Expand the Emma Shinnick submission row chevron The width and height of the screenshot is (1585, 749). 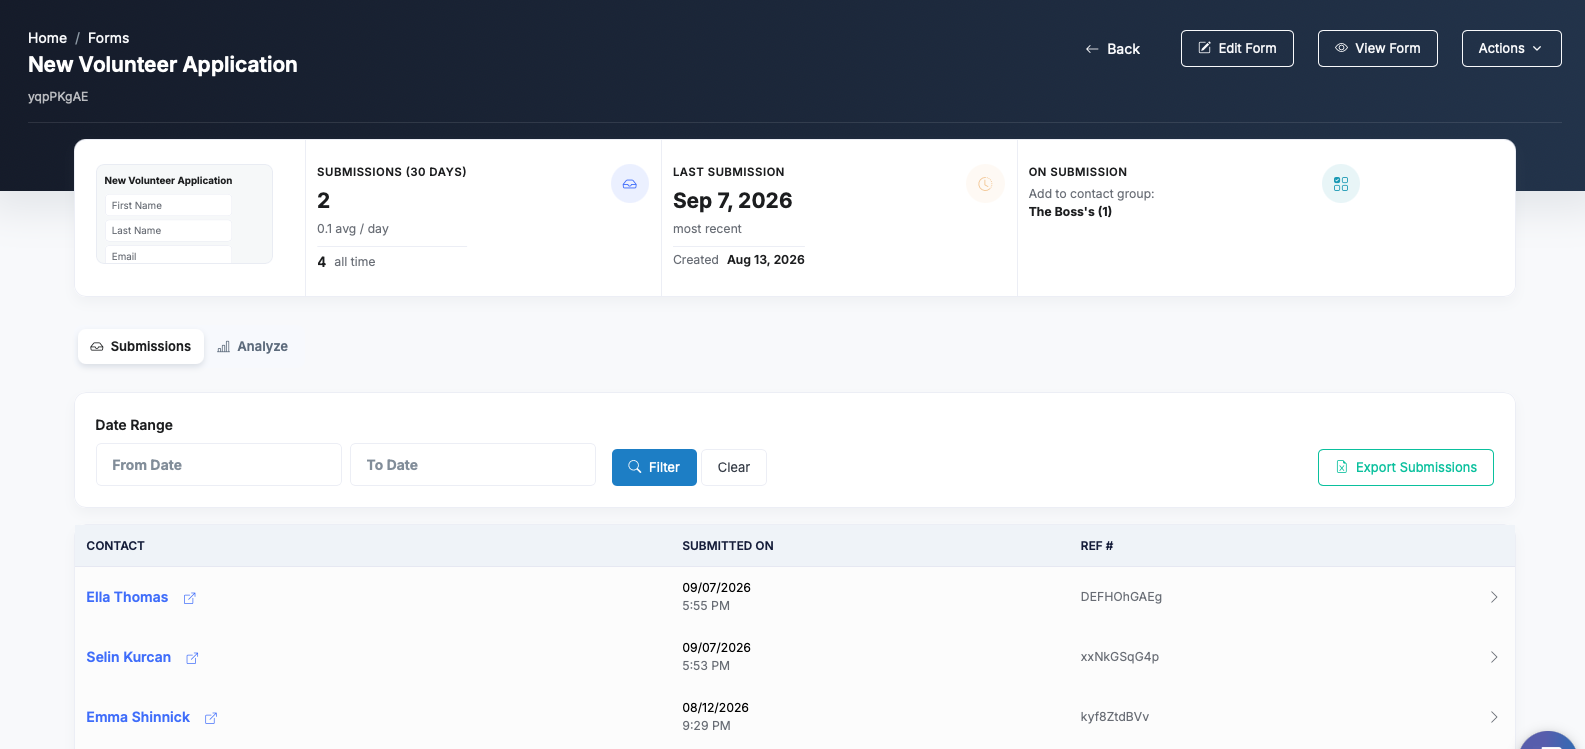click(1494, 717)
